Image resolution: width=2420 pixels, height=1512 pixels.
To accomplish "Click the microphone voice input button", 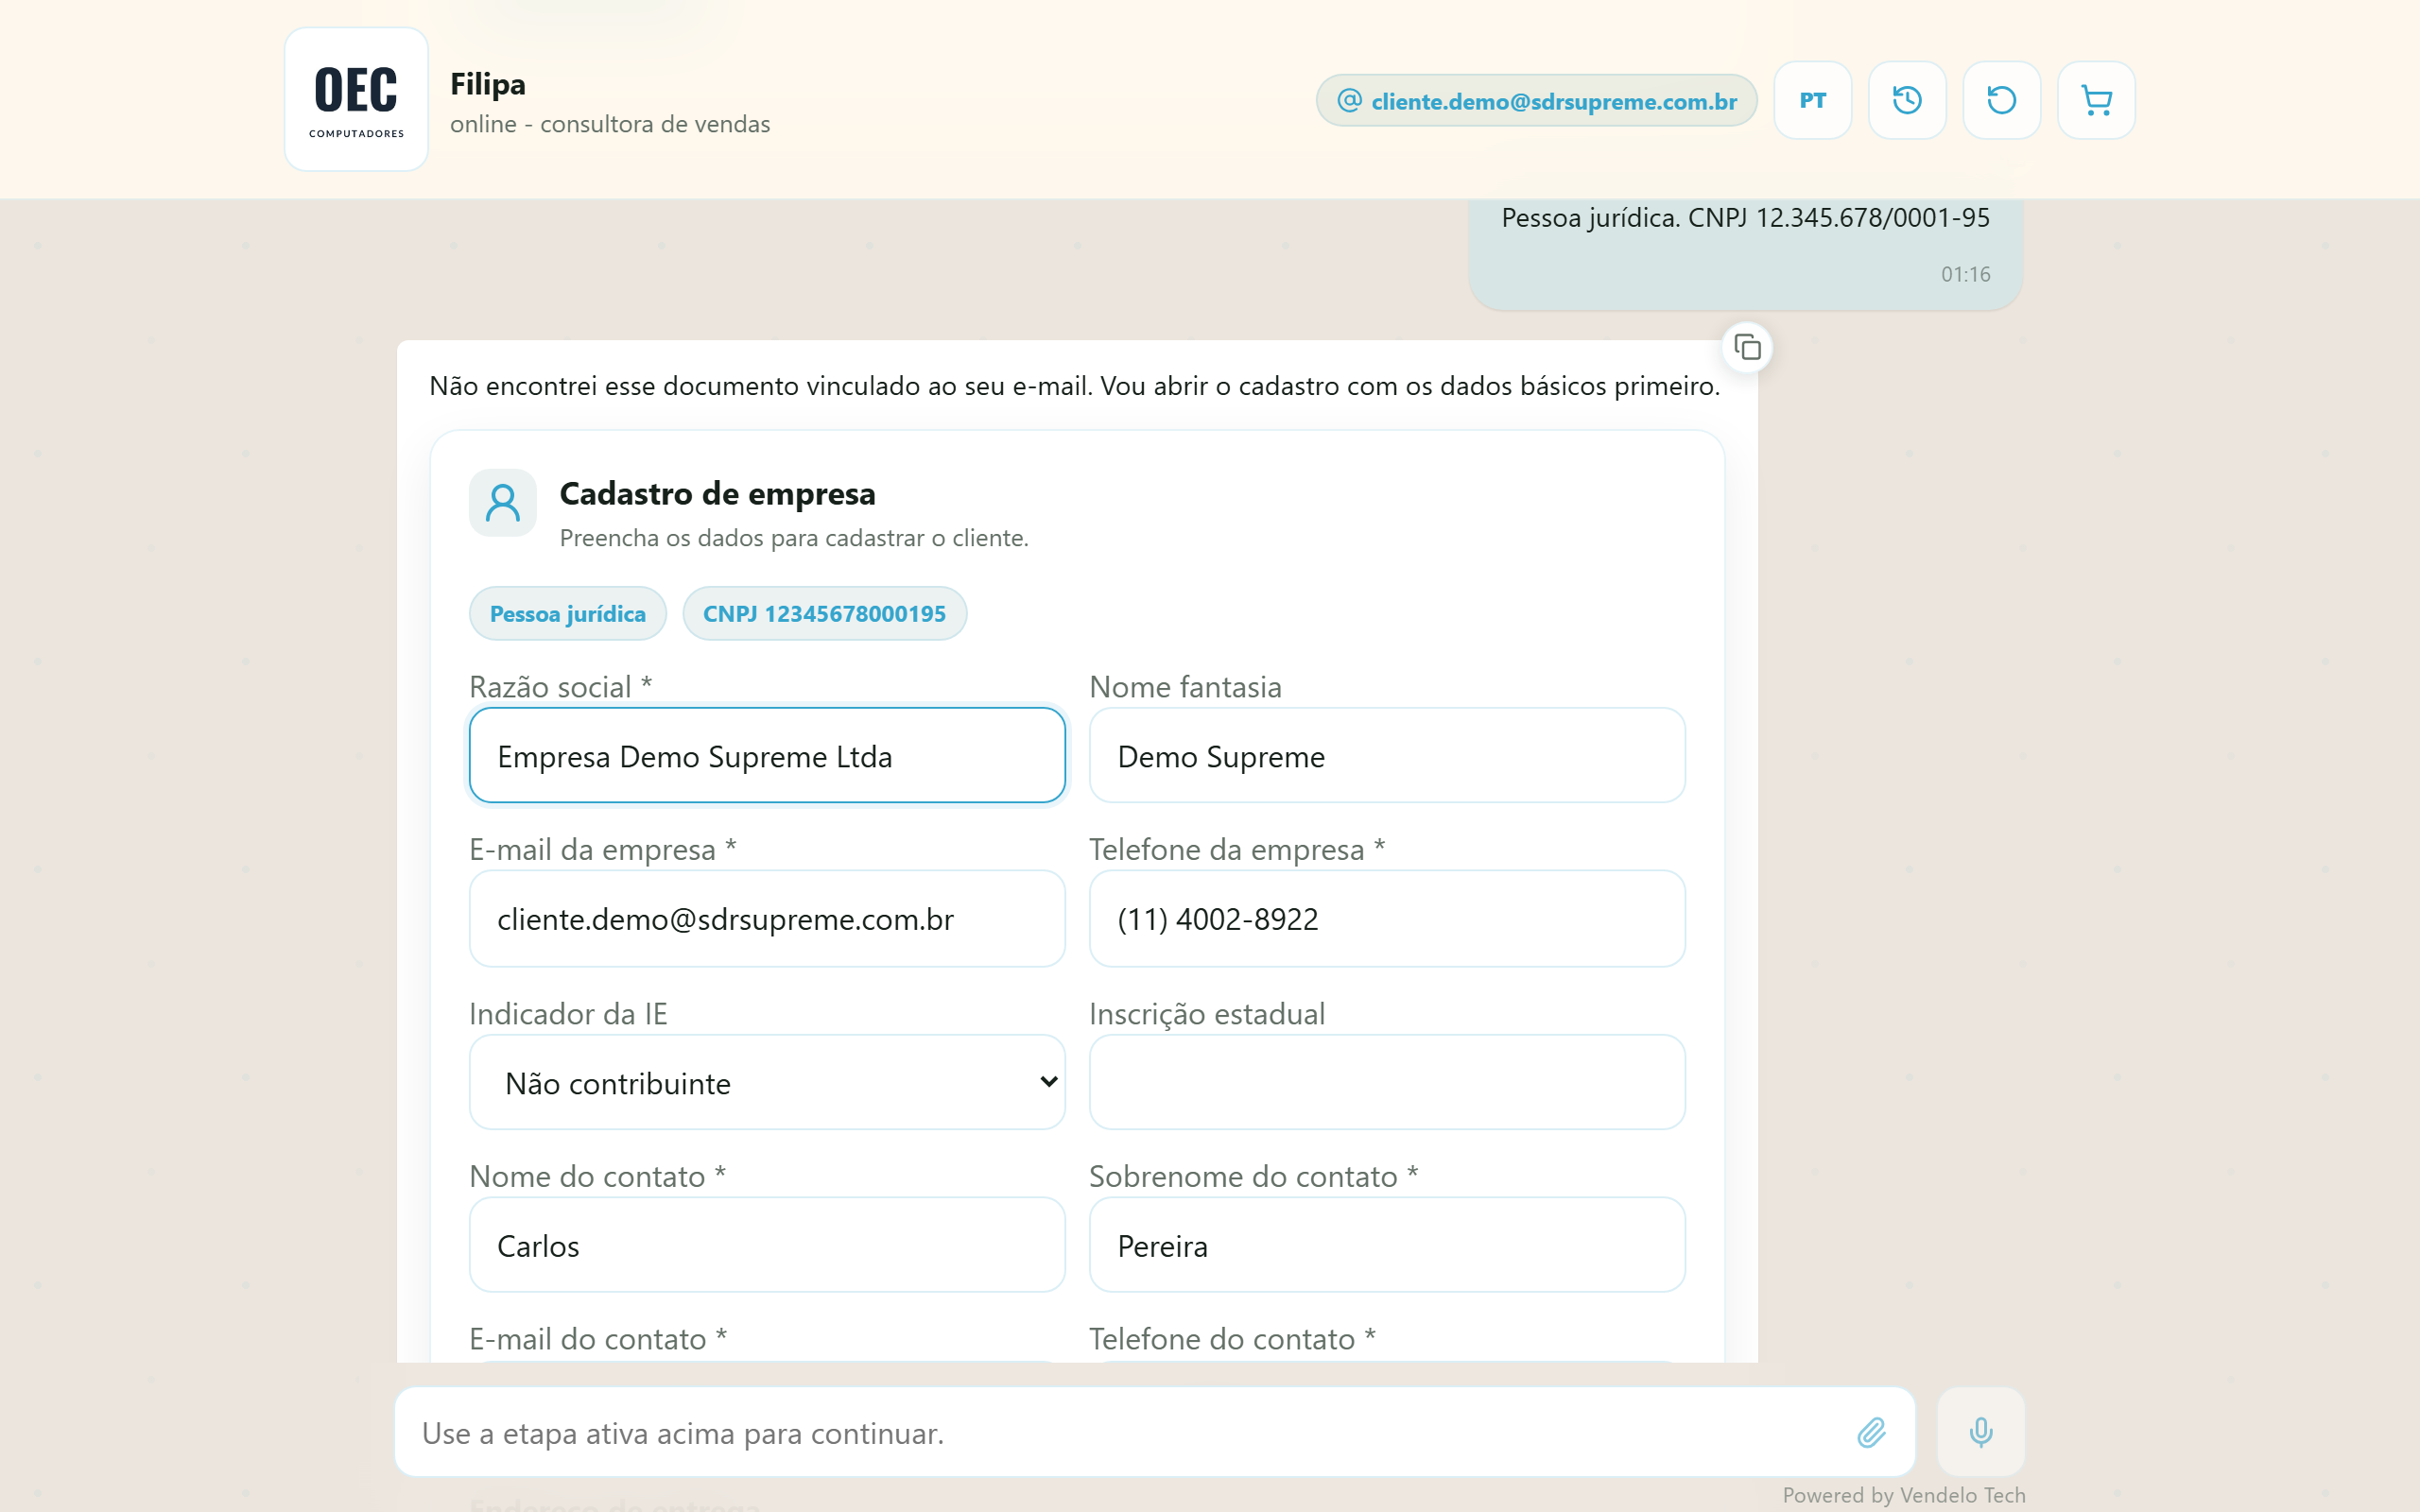I will tap(1980, 1432).
